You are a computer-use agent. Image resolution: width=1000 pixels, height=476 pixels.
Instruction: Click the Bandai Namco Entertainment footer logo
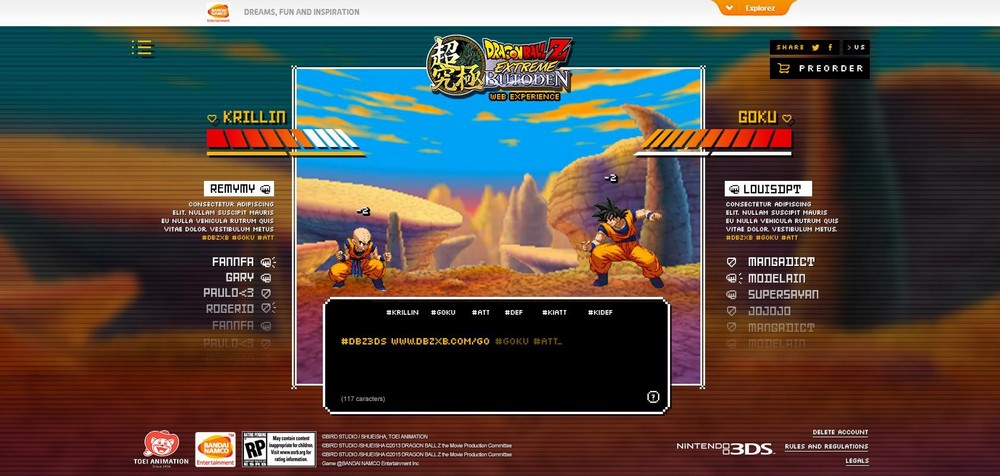(x=215, y=449)
